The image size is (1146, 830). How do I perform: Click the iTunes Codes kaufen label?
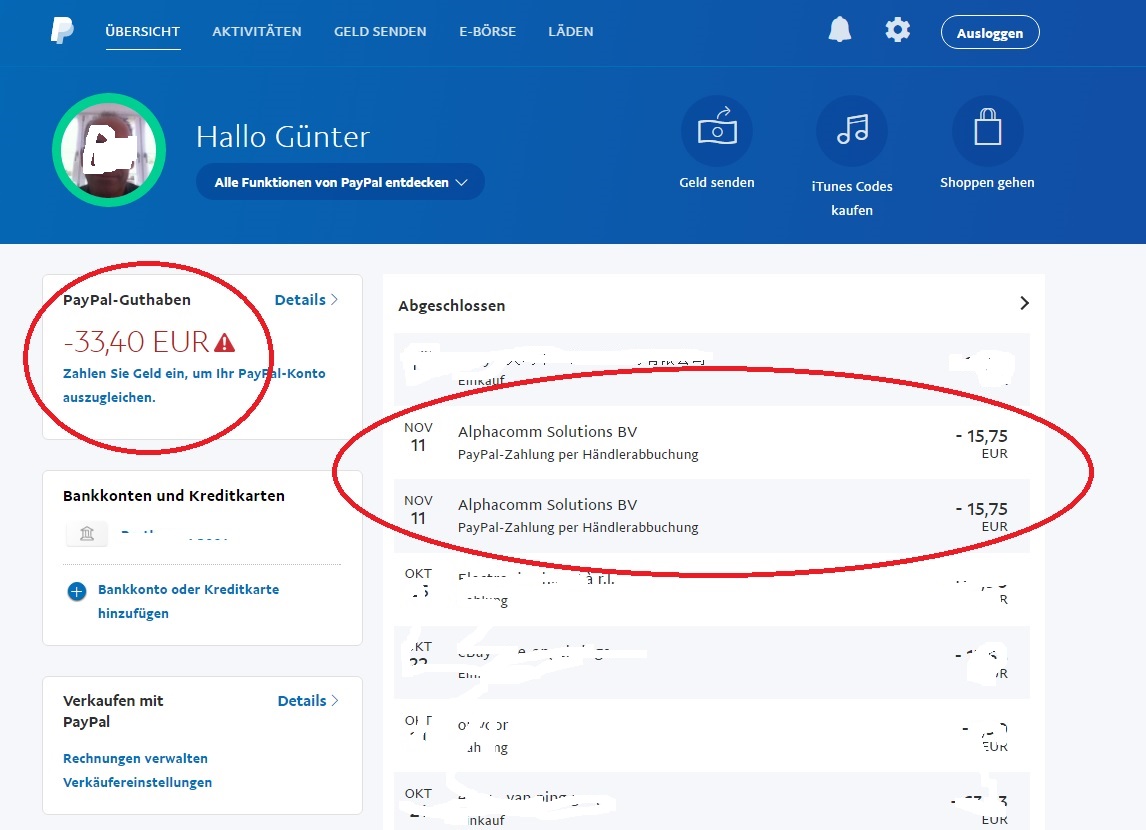pos(852,198)
